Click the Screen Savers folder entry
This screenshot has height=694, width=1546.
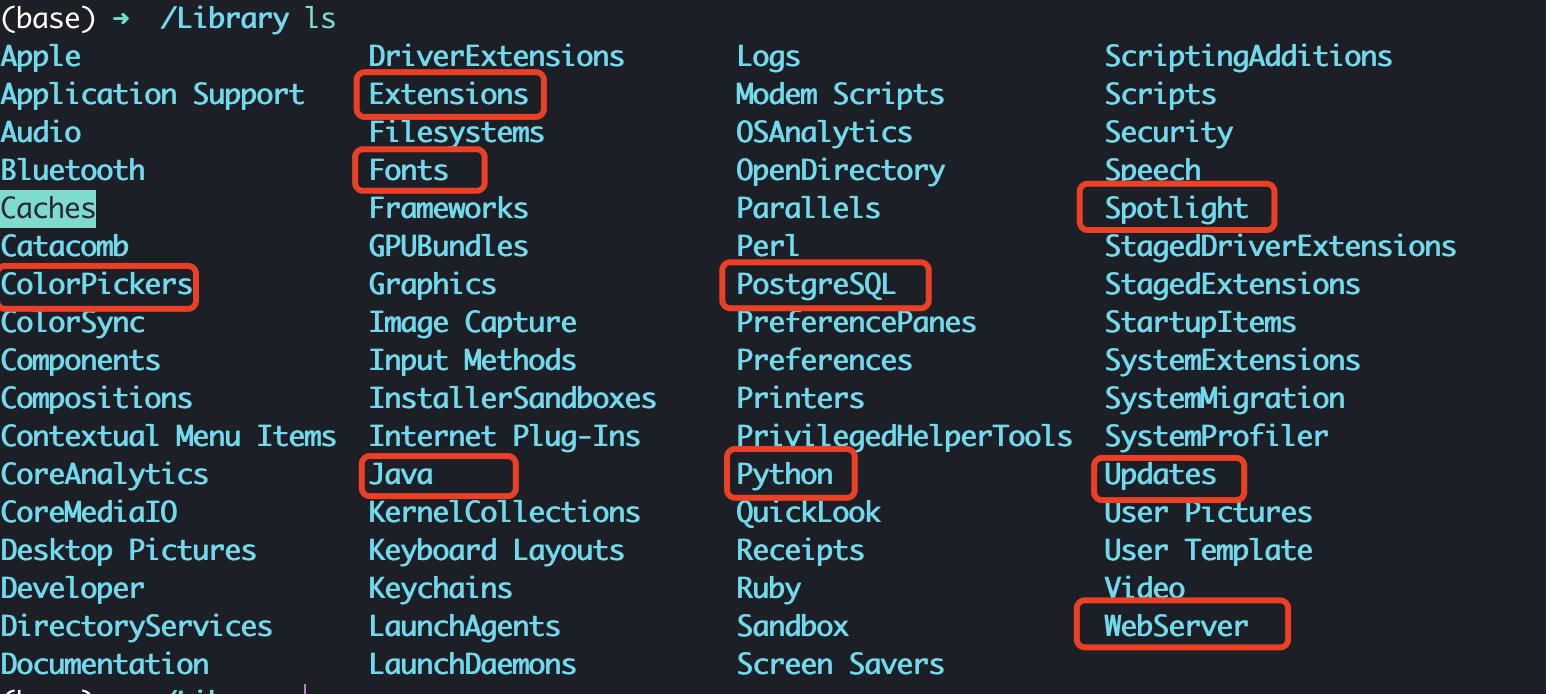click(x=840, y=665)
